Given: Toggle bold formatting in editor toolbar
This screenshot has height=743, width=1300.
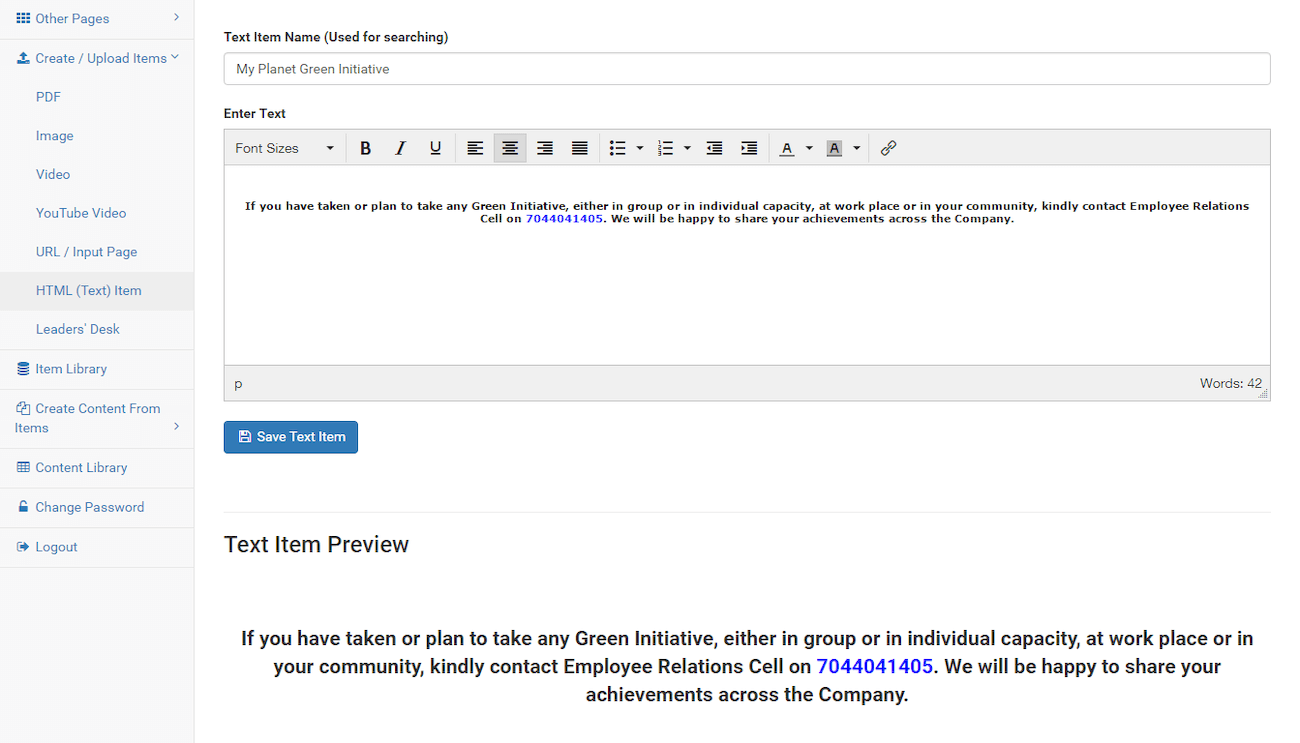Looking at the screenshot, I should [366, 148].
